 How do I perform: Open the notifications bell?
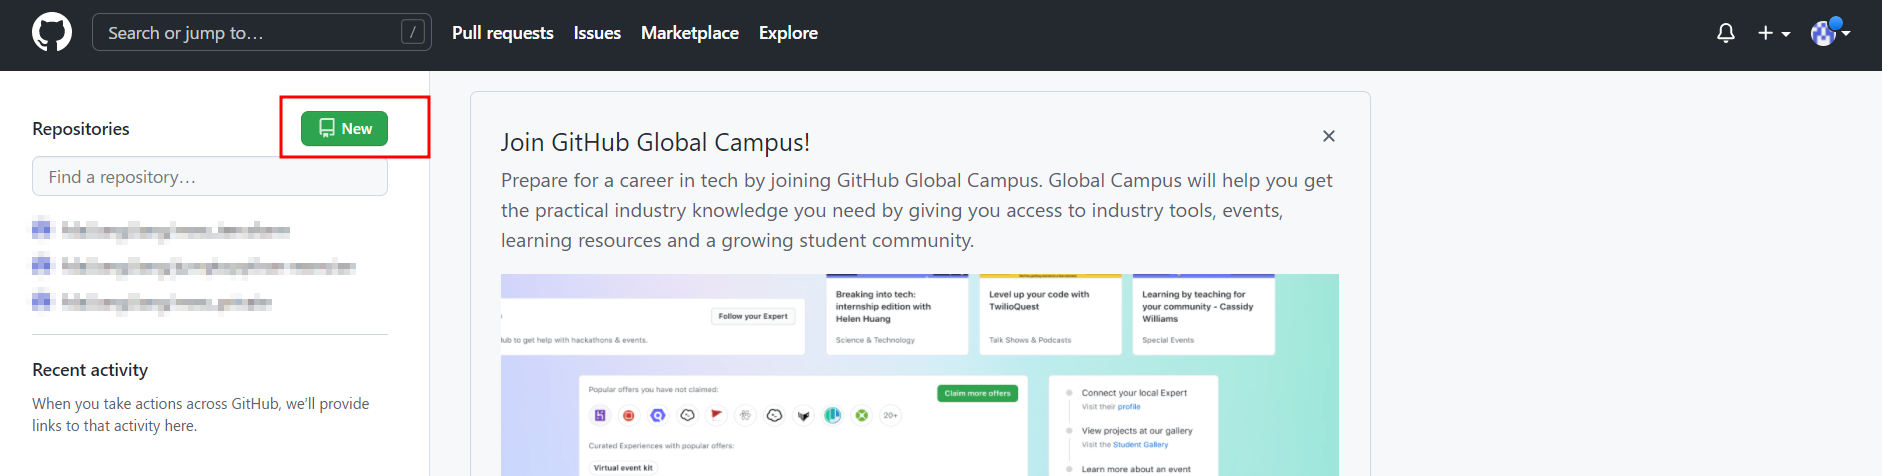click(1726, 33)
